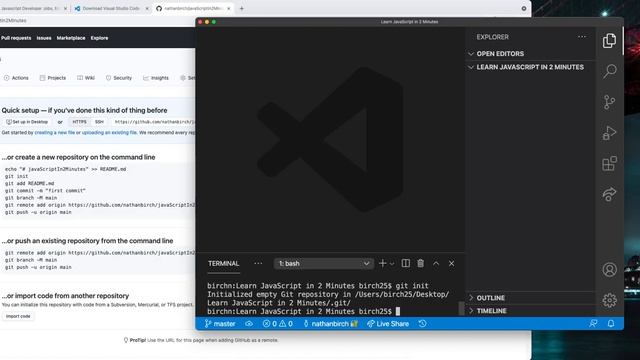
Task: Open the 1: bash terminal dropdown
Action: (x=323, y=264)
